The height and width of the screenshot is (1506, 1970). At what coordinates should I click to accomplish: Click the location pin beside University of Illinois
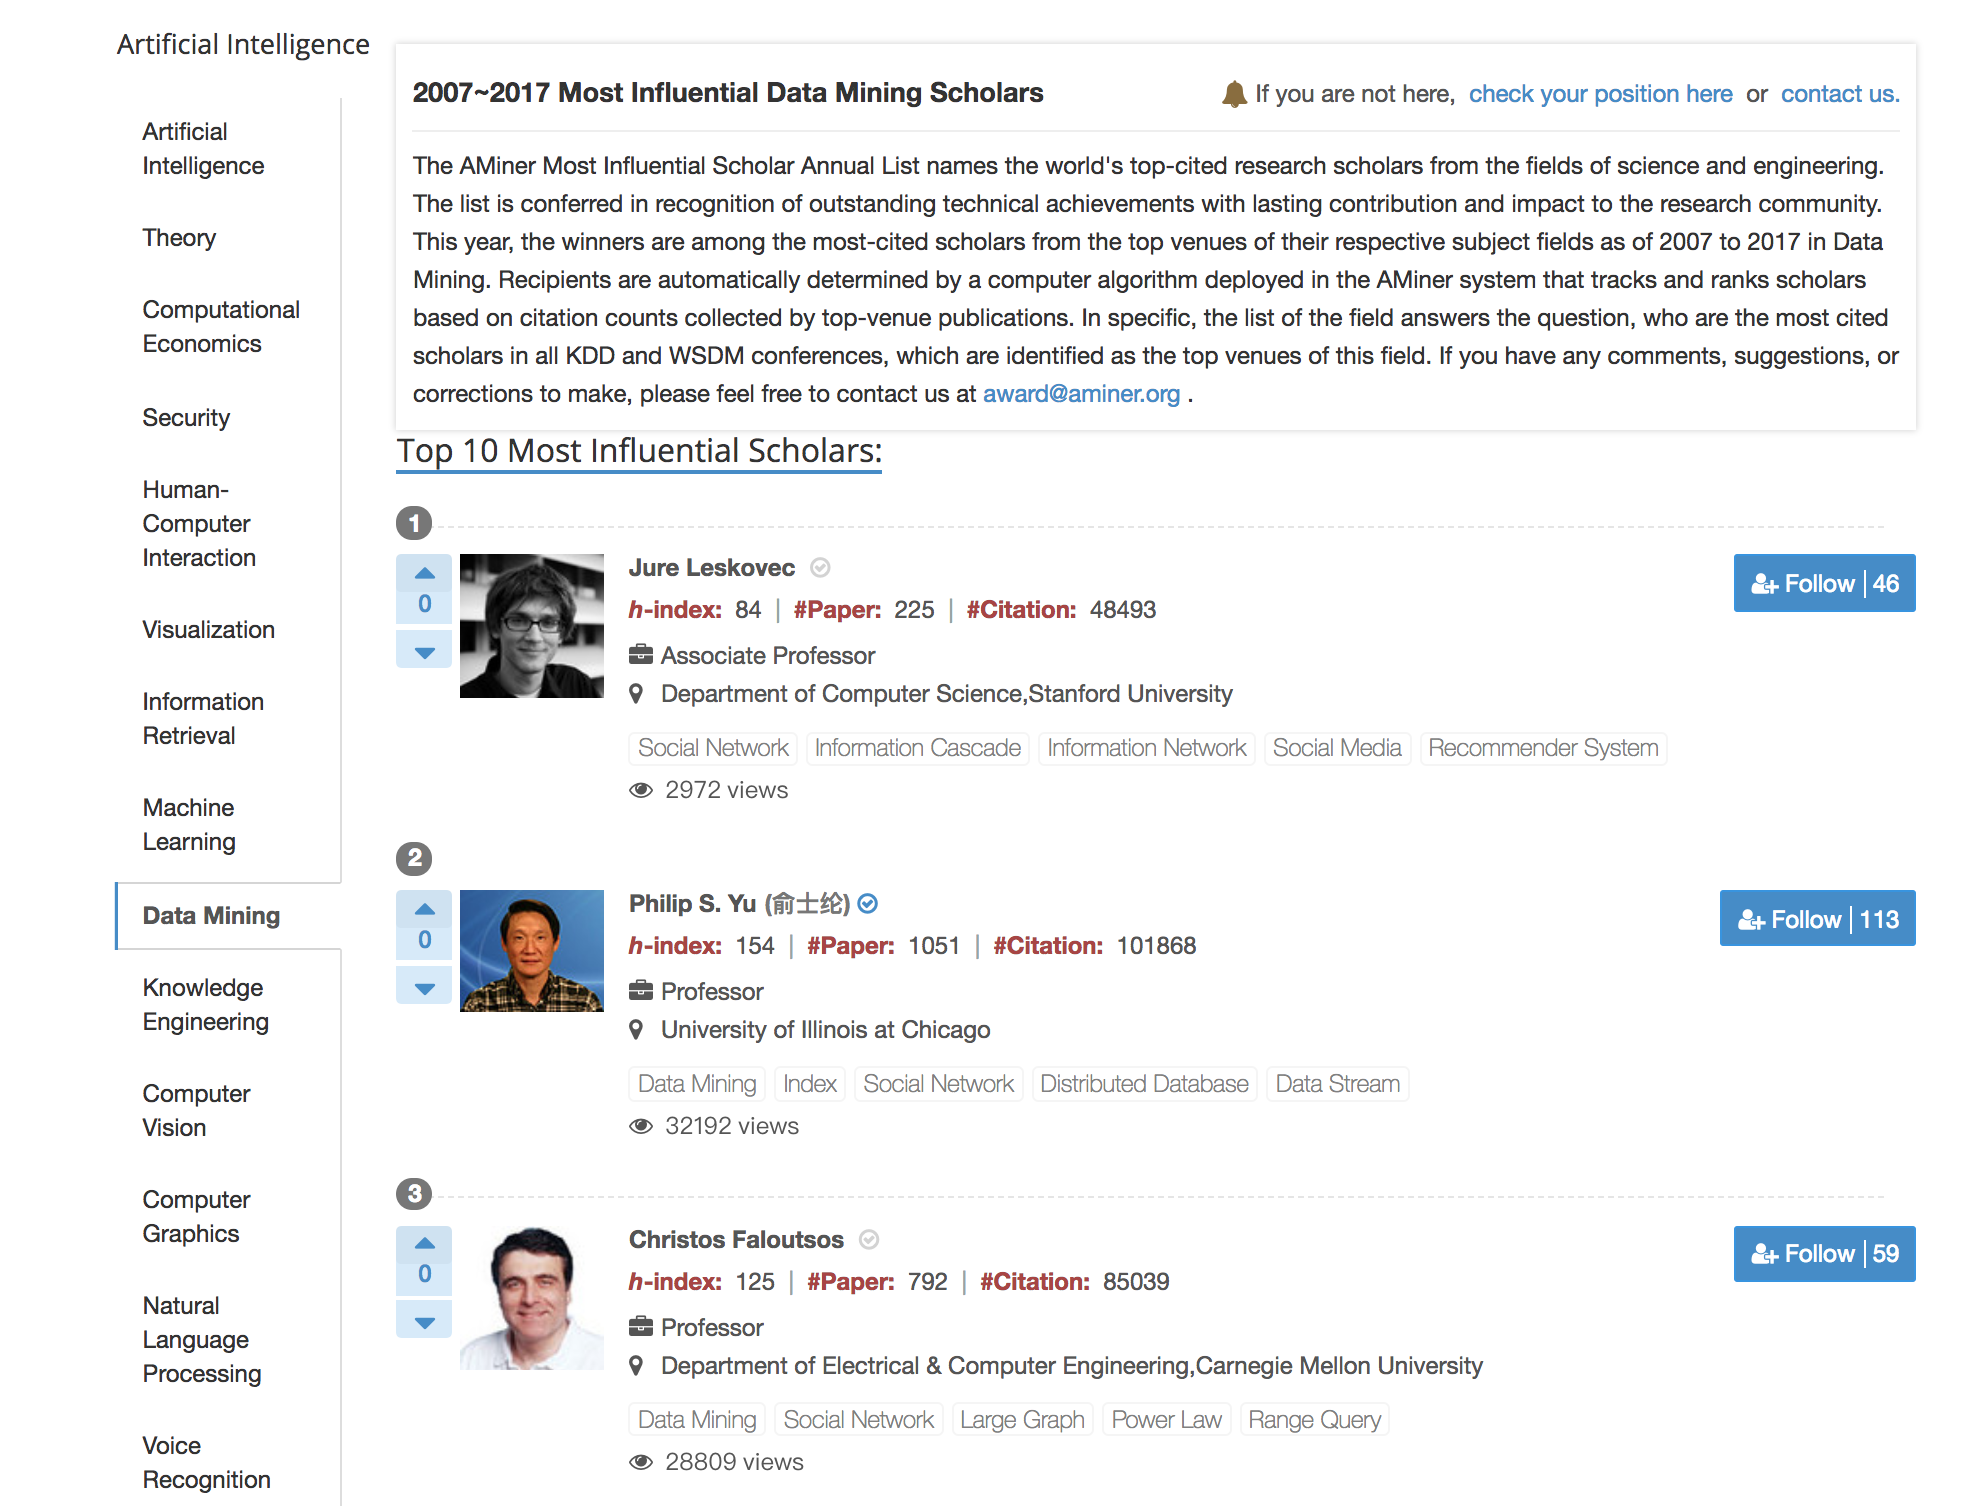636,1029
